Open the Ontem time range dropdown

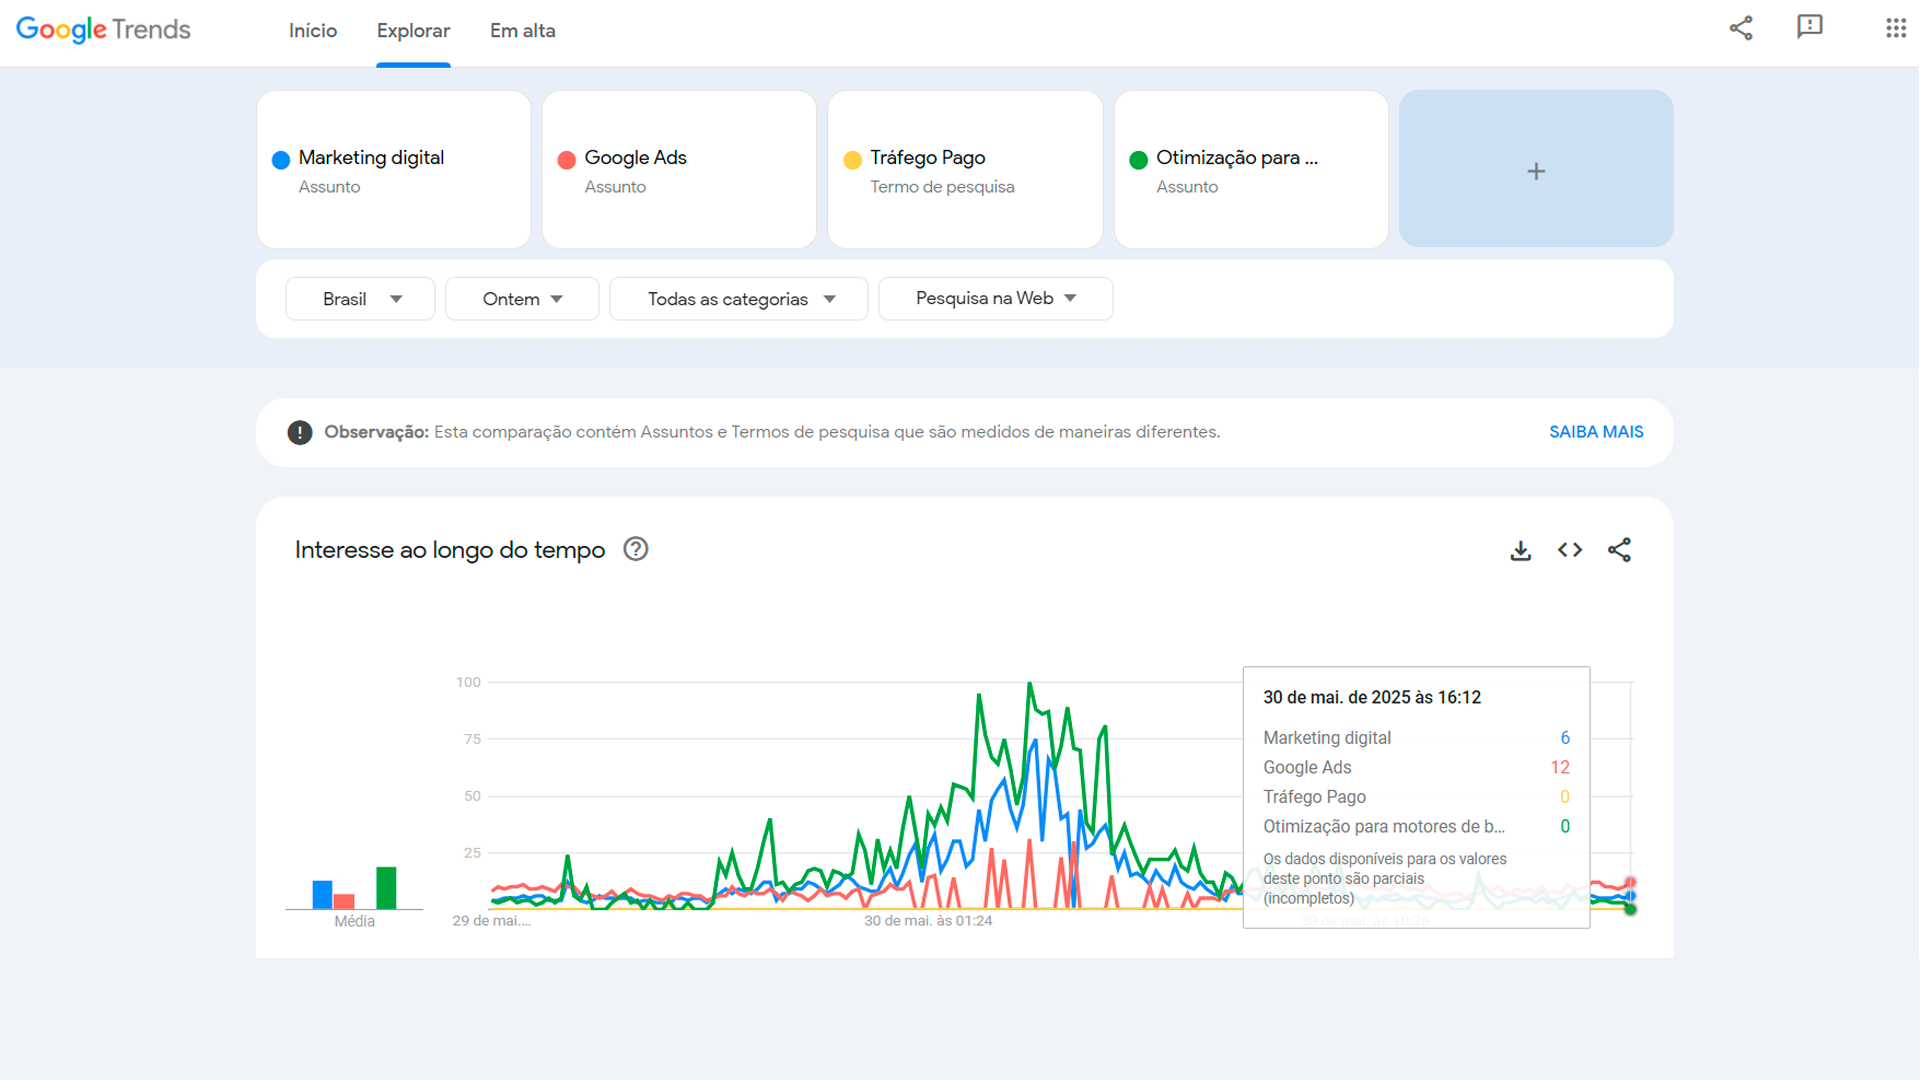pos(522,299)
